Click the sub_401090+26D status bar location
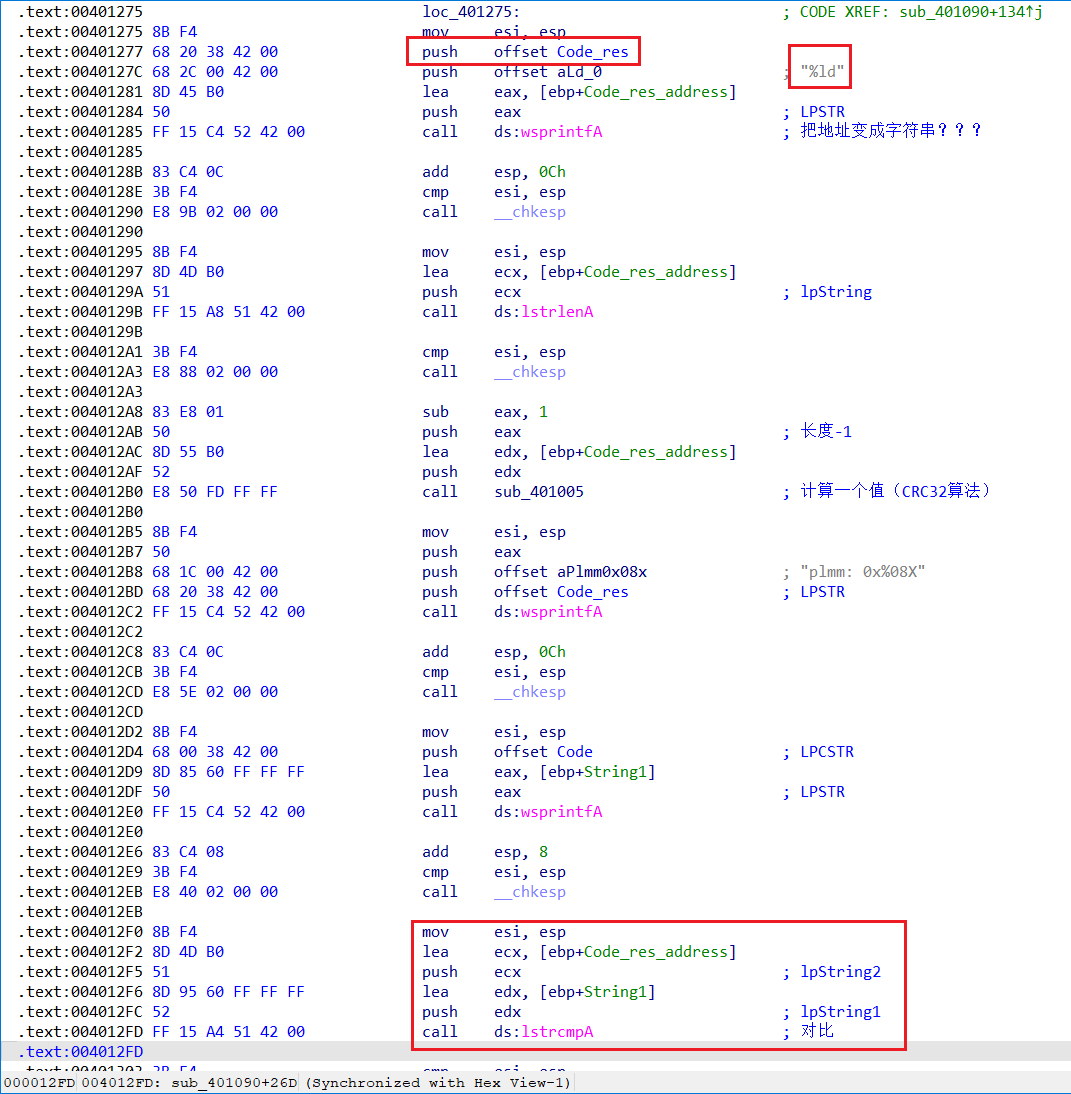Image resolution: width=1071 pixels, height=1094 pixels. [232, 1083]
